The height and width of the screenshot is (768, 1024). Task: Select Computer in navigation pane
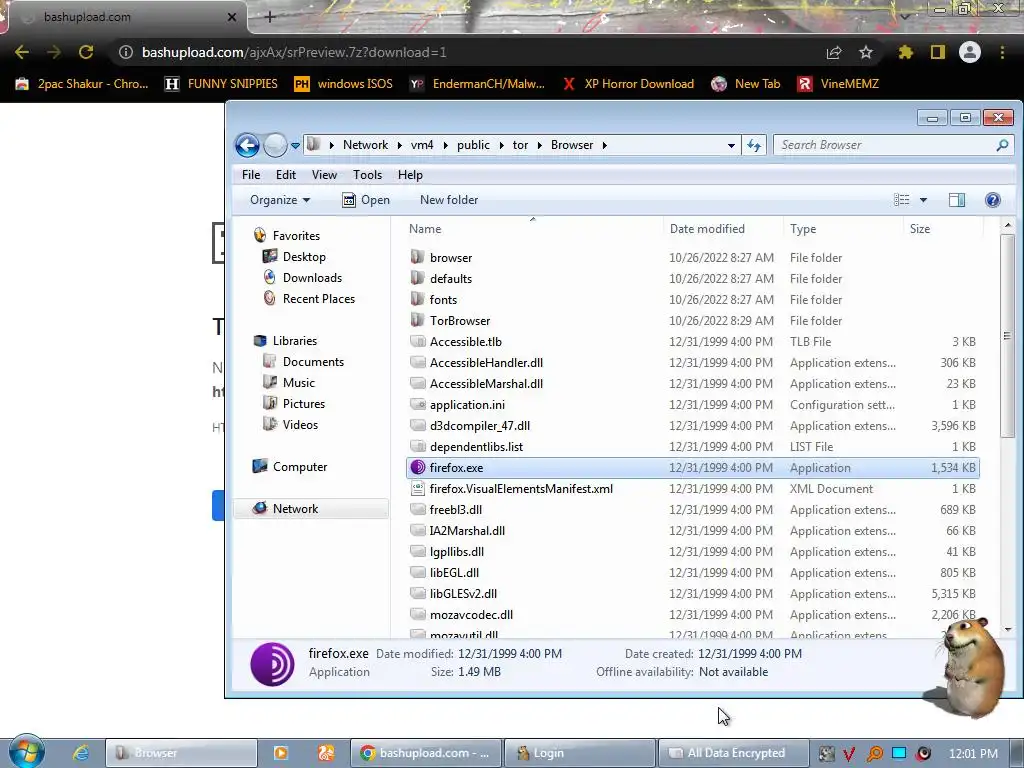click(x=300, y=467)
